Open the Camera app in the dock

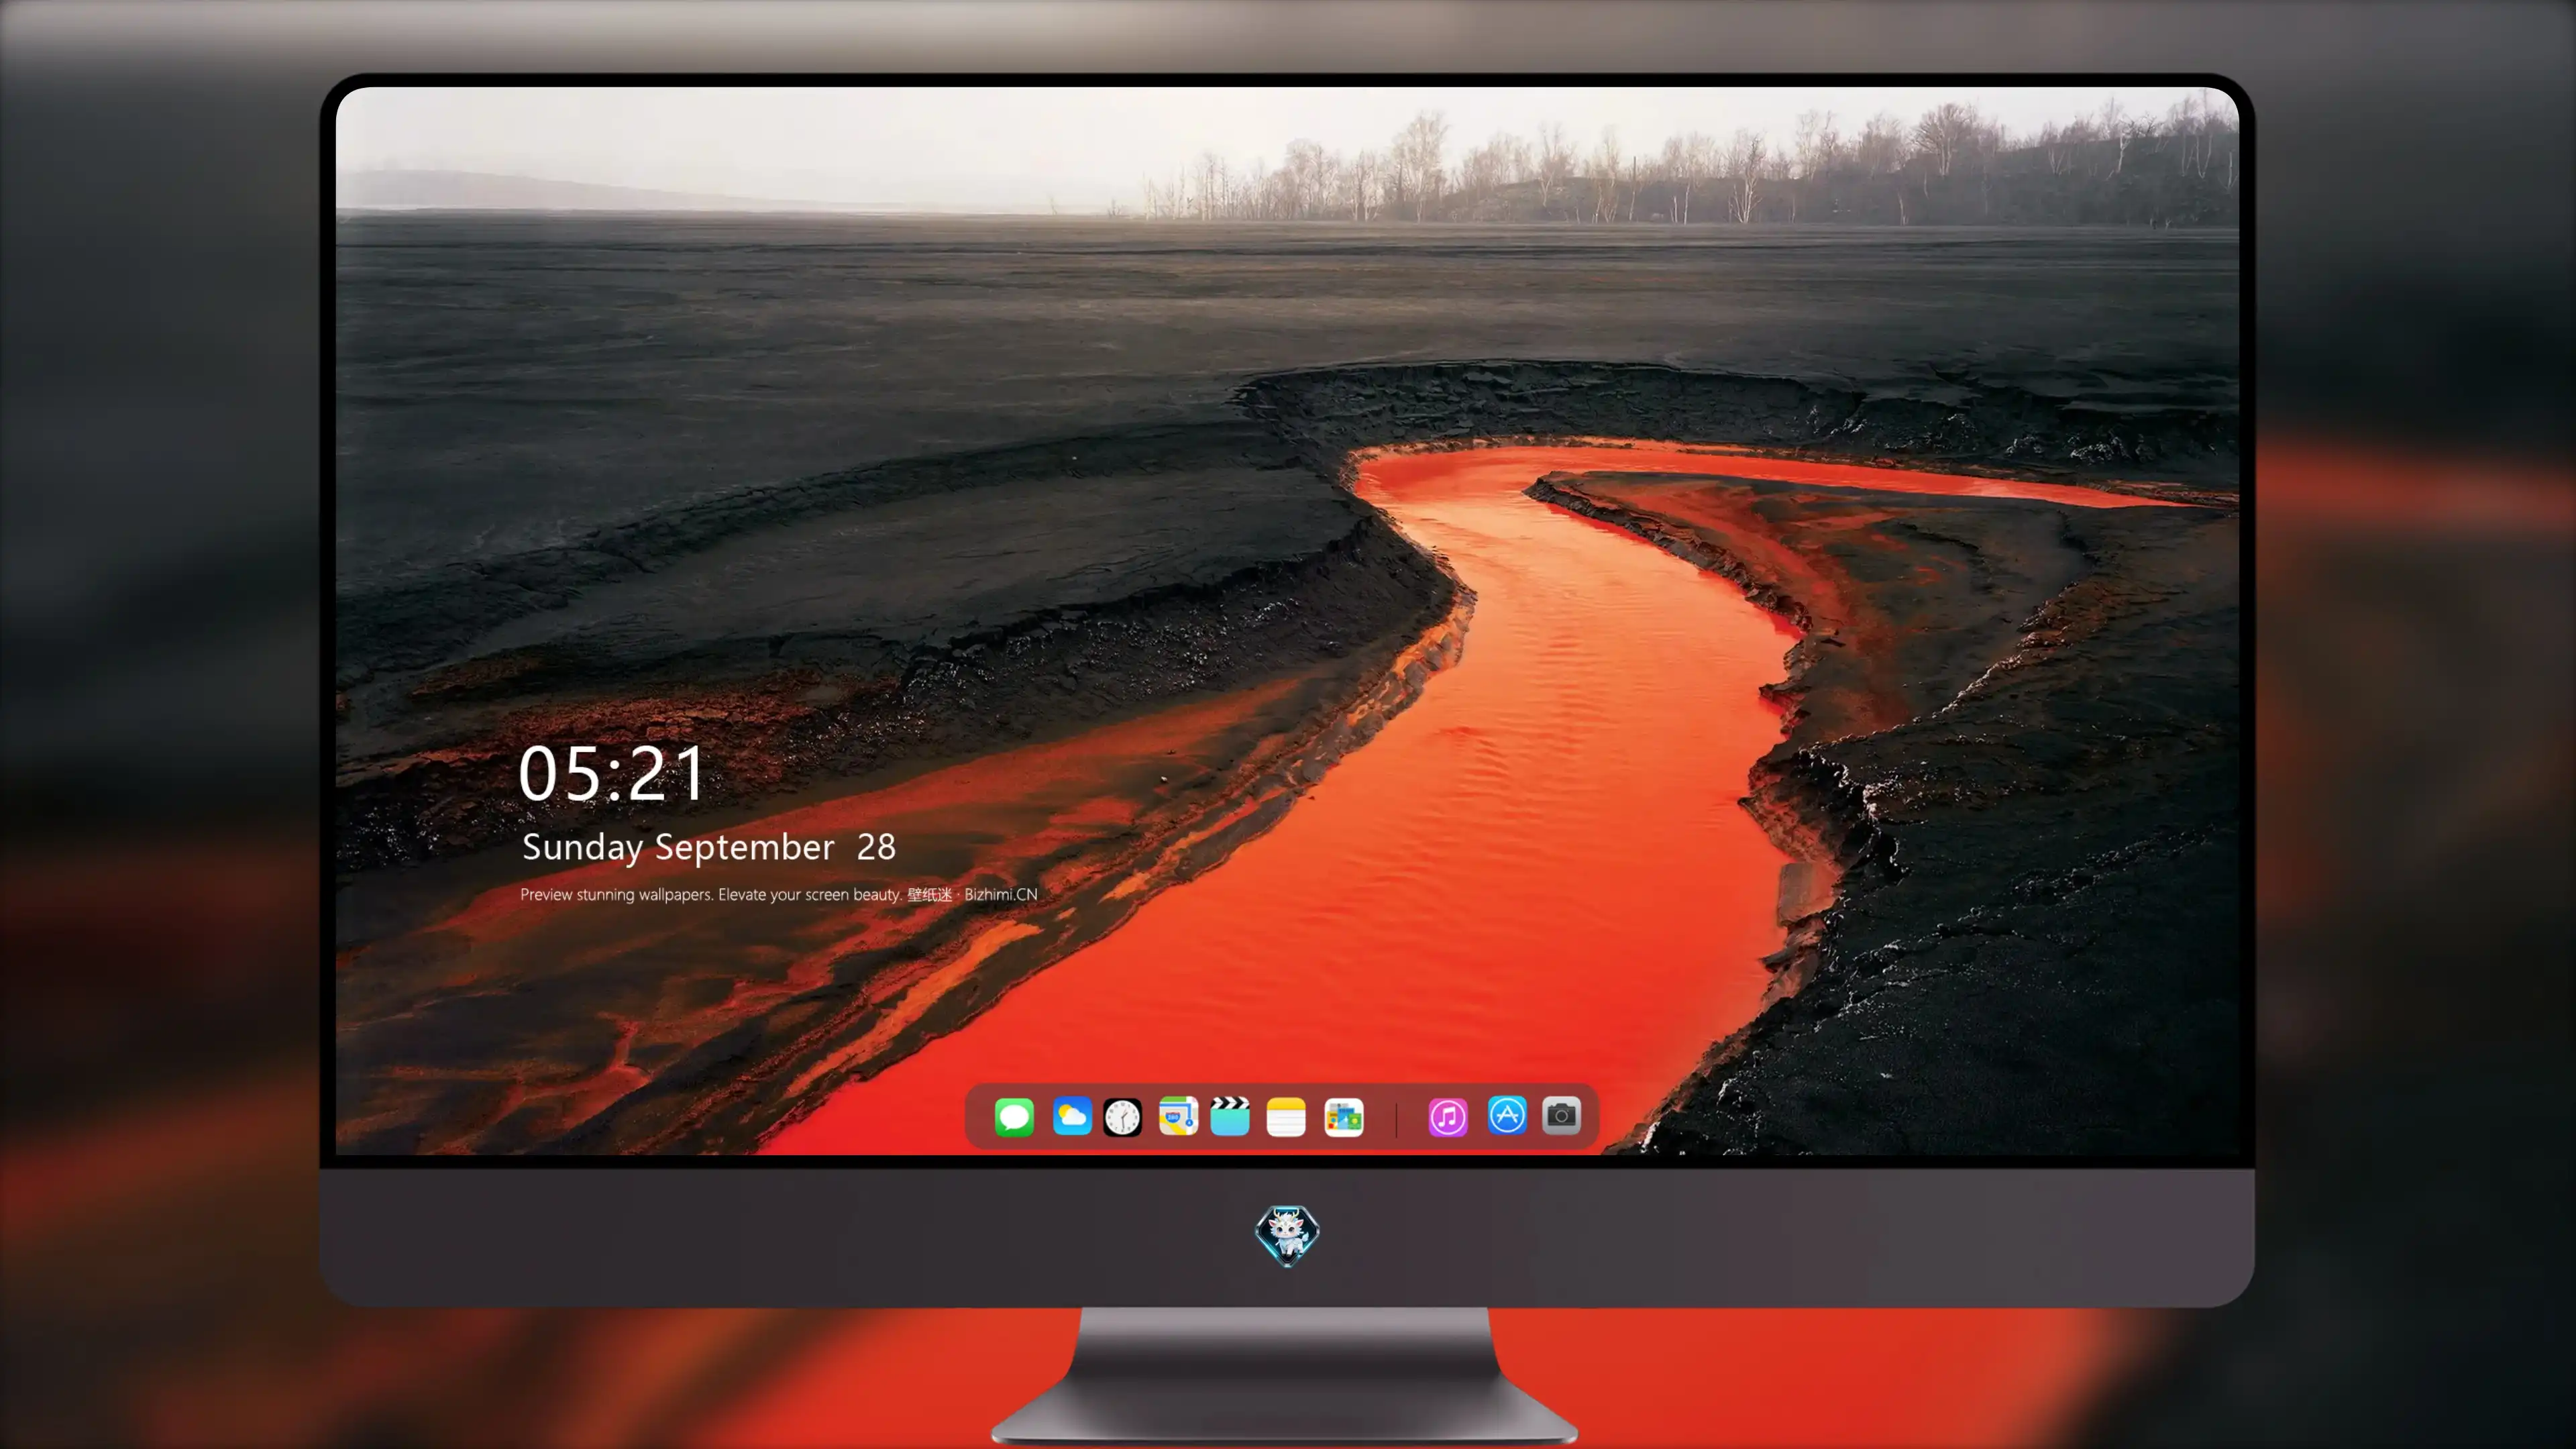pyautogui.click(x=1561, y=1115)
